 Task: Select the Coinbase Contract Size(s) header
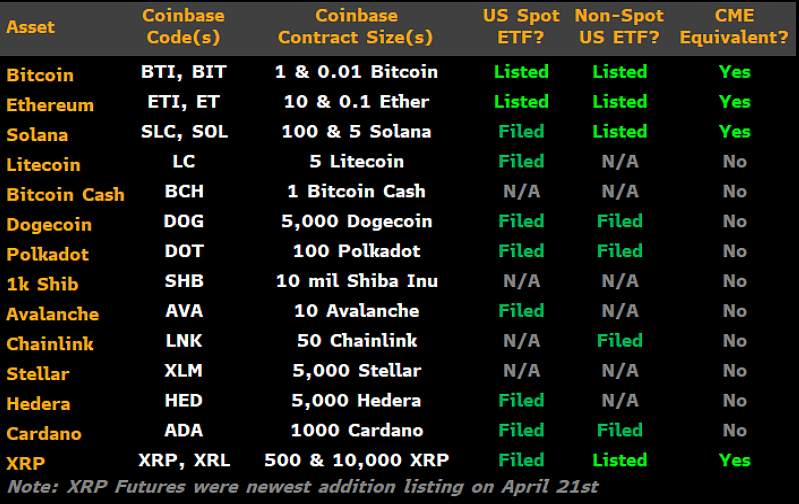[x=356, y=27]
